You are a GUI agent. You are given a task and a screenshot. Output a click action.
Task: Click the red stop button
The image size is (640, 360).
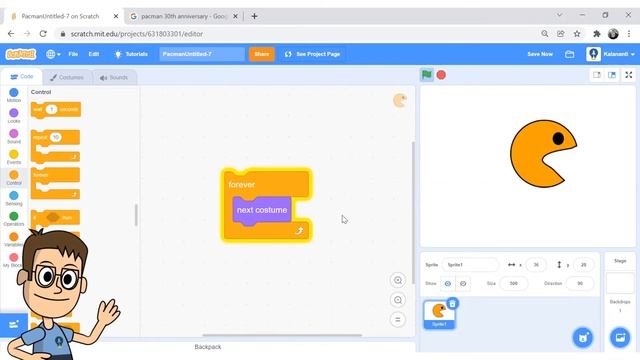pos(441,75)
